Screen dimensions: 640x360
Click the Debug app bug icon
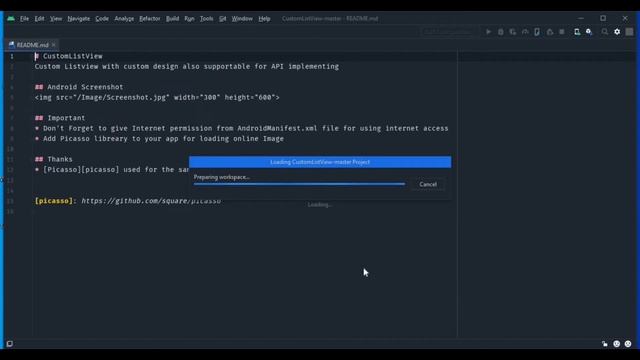click(x=500, y=32)
